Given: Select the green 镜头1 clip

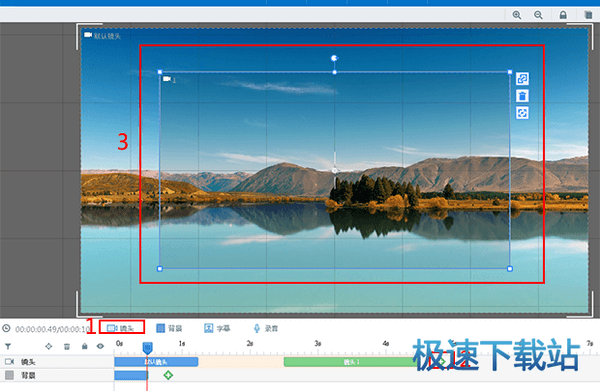Looking at the screenshot, I should 351,362.
